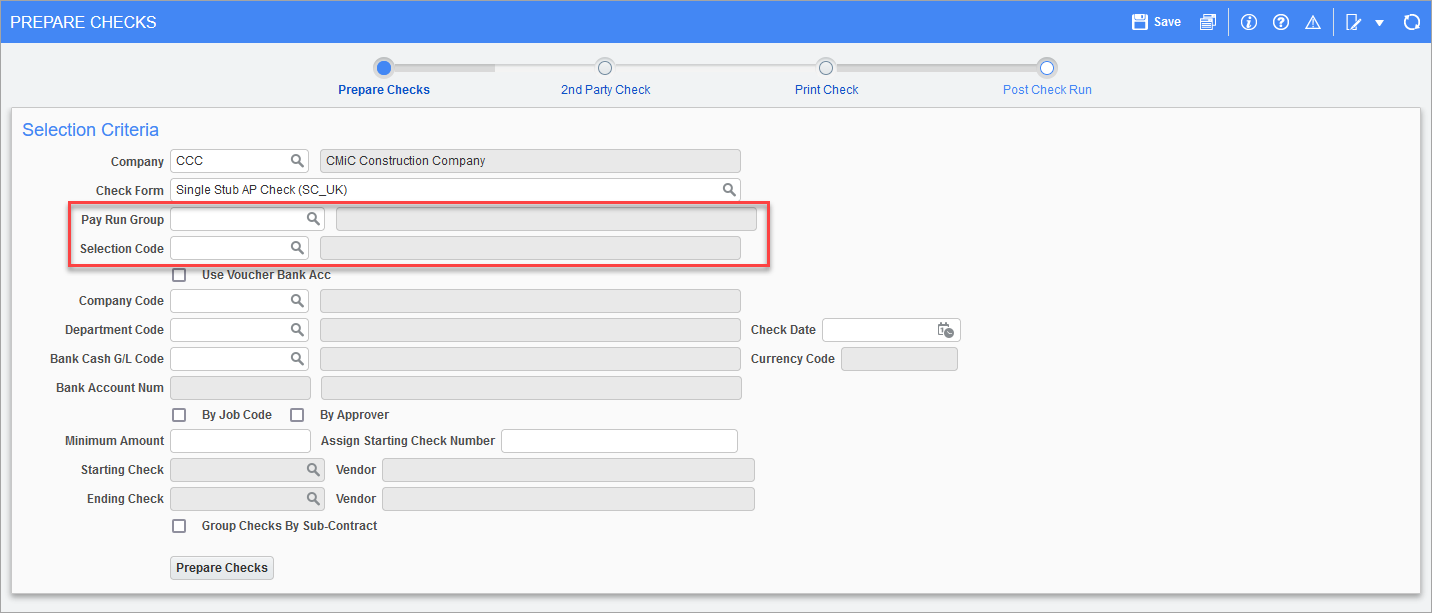This screenshot has height=613, width=1432.
Task: Click the info circle icon
Action: tap(1248, 21)
